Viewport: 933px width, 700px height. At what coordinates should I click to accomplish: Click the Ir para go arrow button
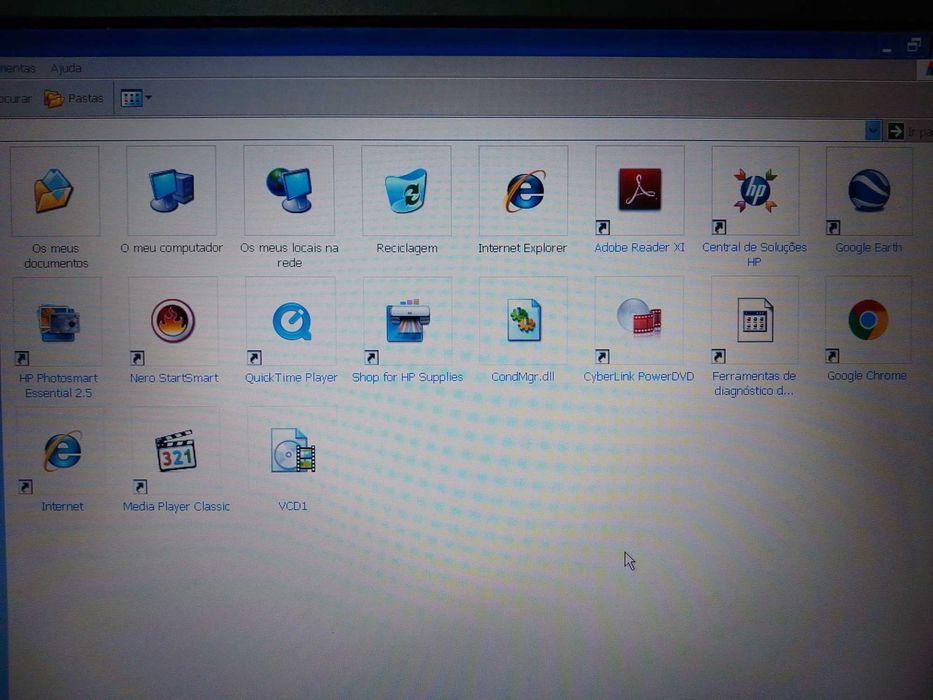click(x=896, y=131)
